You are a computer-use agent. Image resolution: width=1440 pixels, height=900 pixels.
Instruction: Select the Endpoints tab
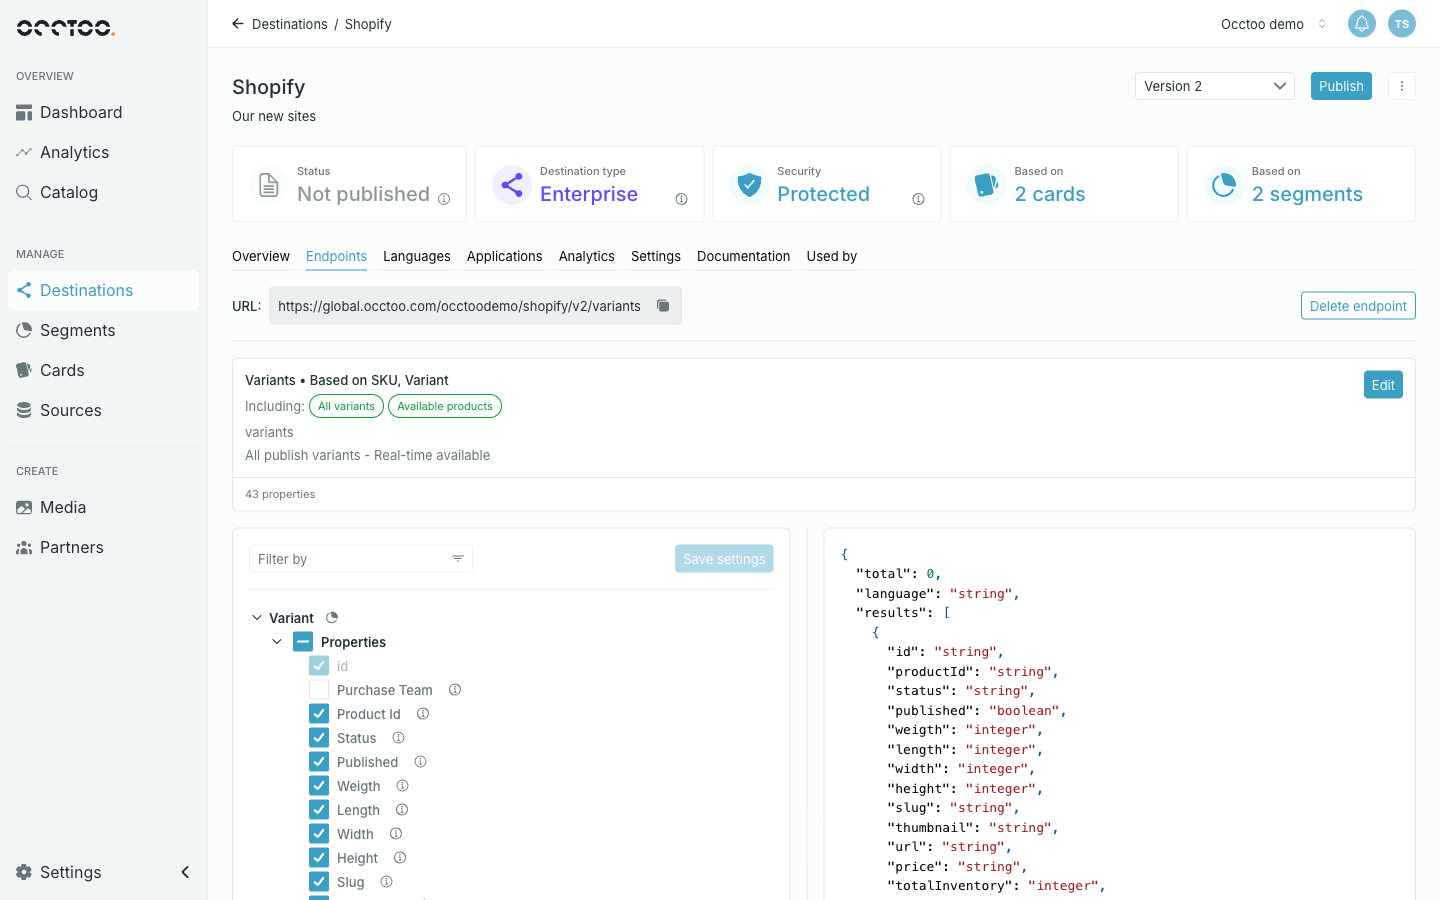(336, 257)
